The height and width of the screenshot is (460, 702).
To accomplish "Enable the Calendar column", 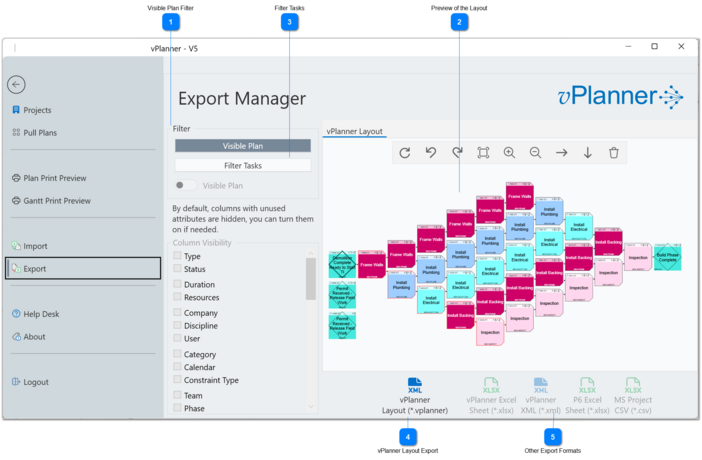I will (177, 366).
